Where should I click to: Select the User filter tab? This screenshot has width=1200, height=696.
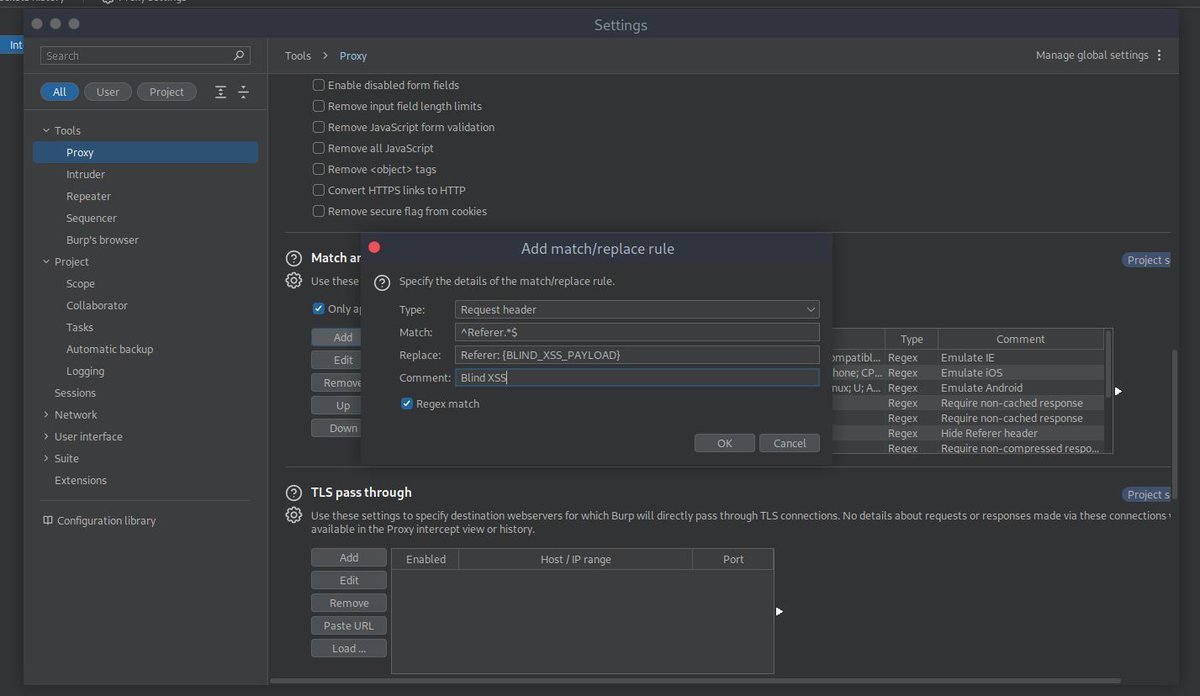[x=108, y=92]
